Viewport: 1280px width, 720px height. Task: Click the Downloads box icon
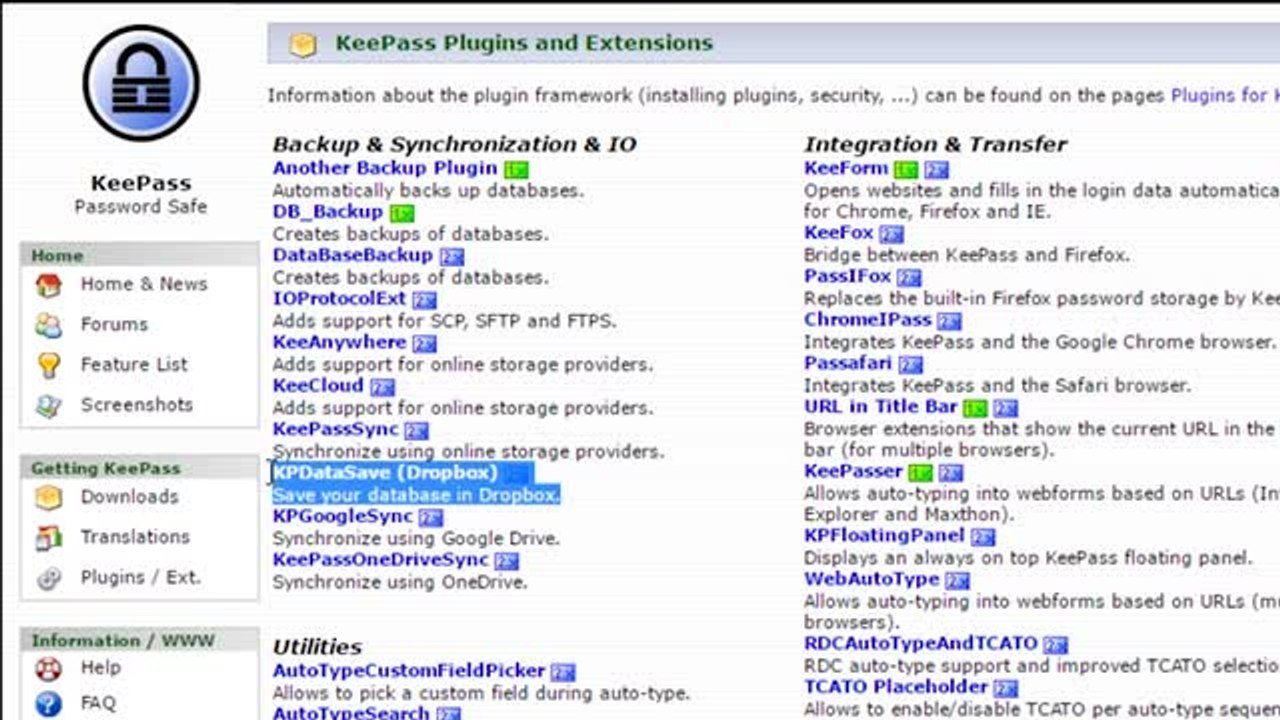pyautogui.click(x=48, y=497)
